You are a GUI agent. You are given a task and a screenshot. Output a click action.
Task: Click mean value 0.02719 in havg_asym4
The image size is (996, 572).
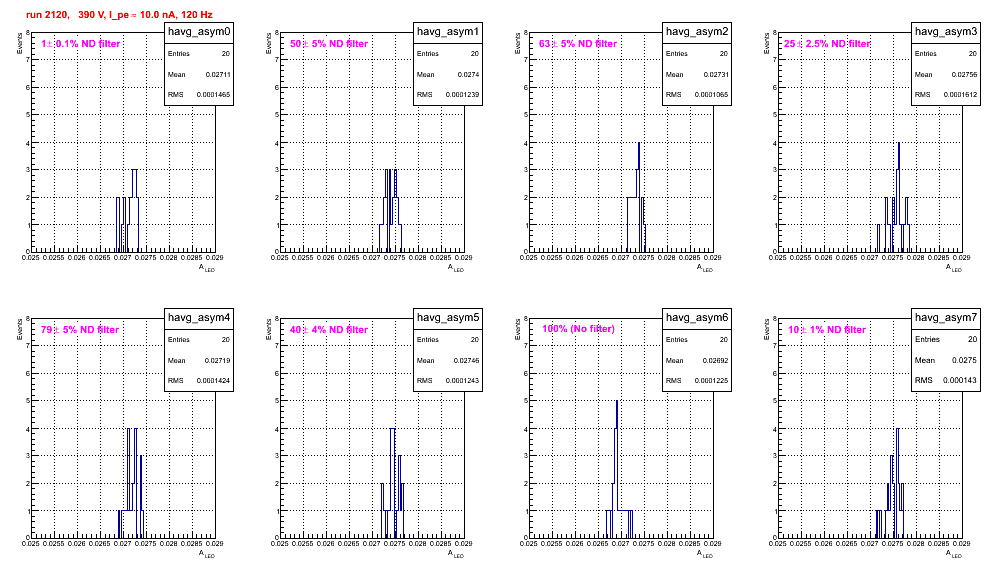tap(218, 360)
